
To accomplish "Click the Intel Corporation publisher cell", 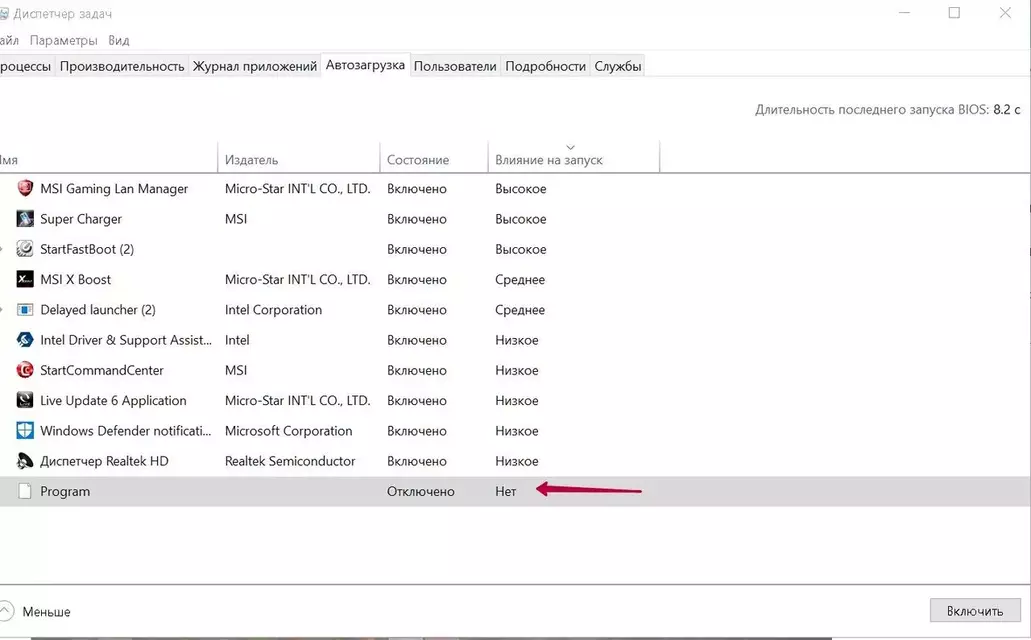I will (274, 310).
